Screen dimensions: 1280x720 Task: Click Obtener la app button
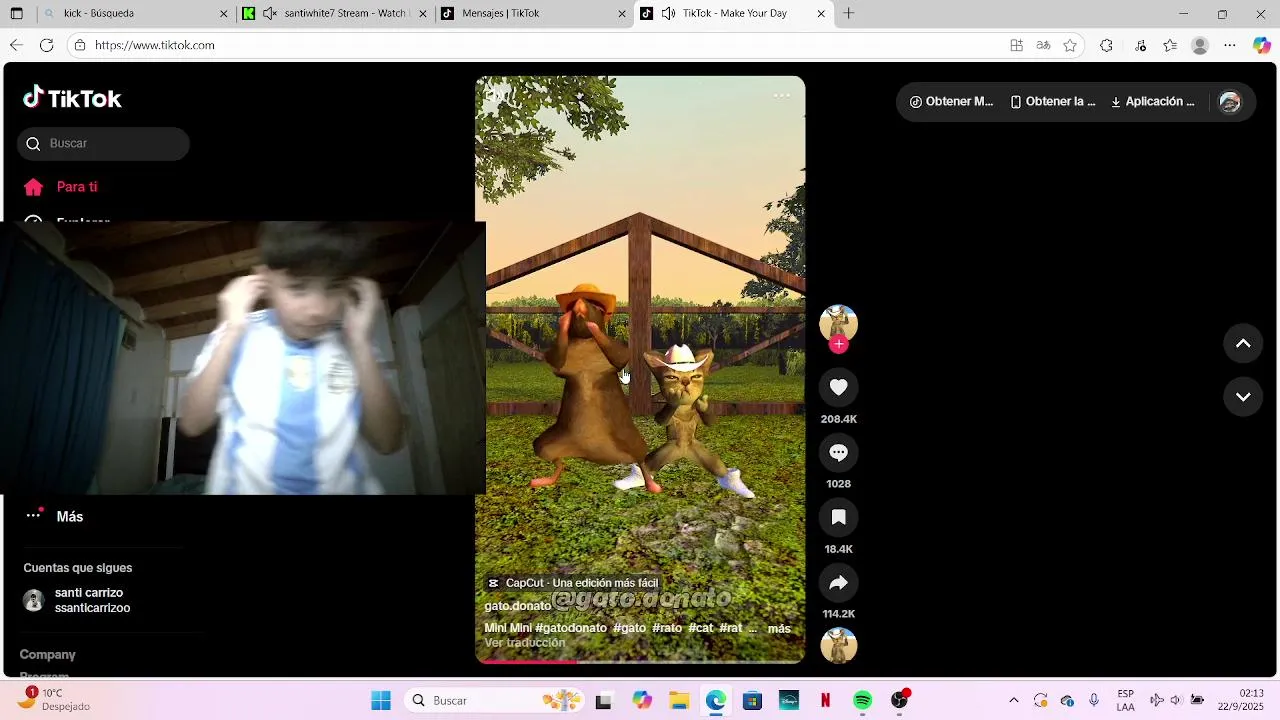1053,102
